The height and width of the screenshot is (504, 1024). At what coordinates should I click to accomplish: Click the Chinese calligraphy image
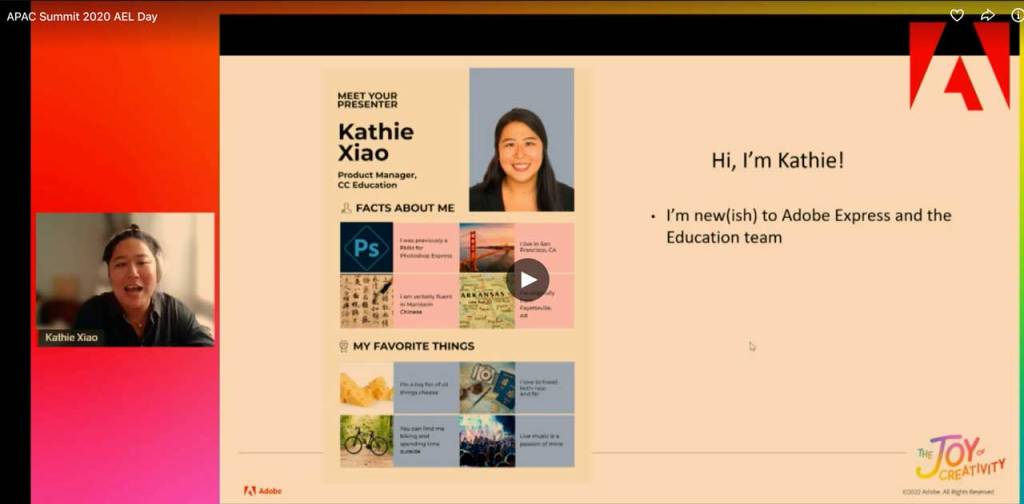click(x=366, y=301)
